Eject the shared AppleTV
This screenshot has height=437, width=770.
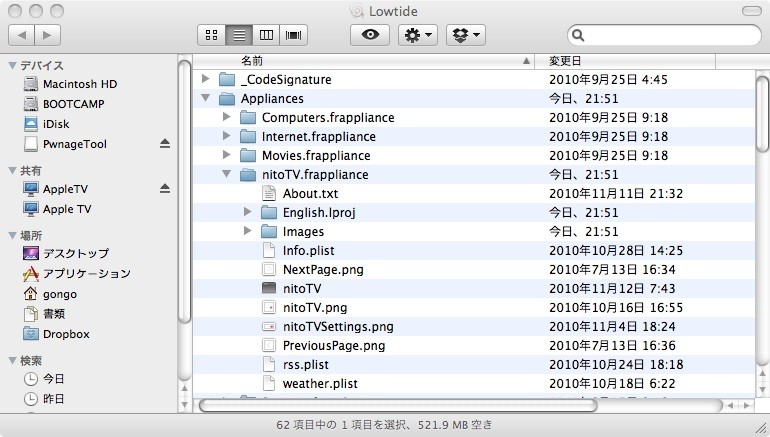(165, 189)
